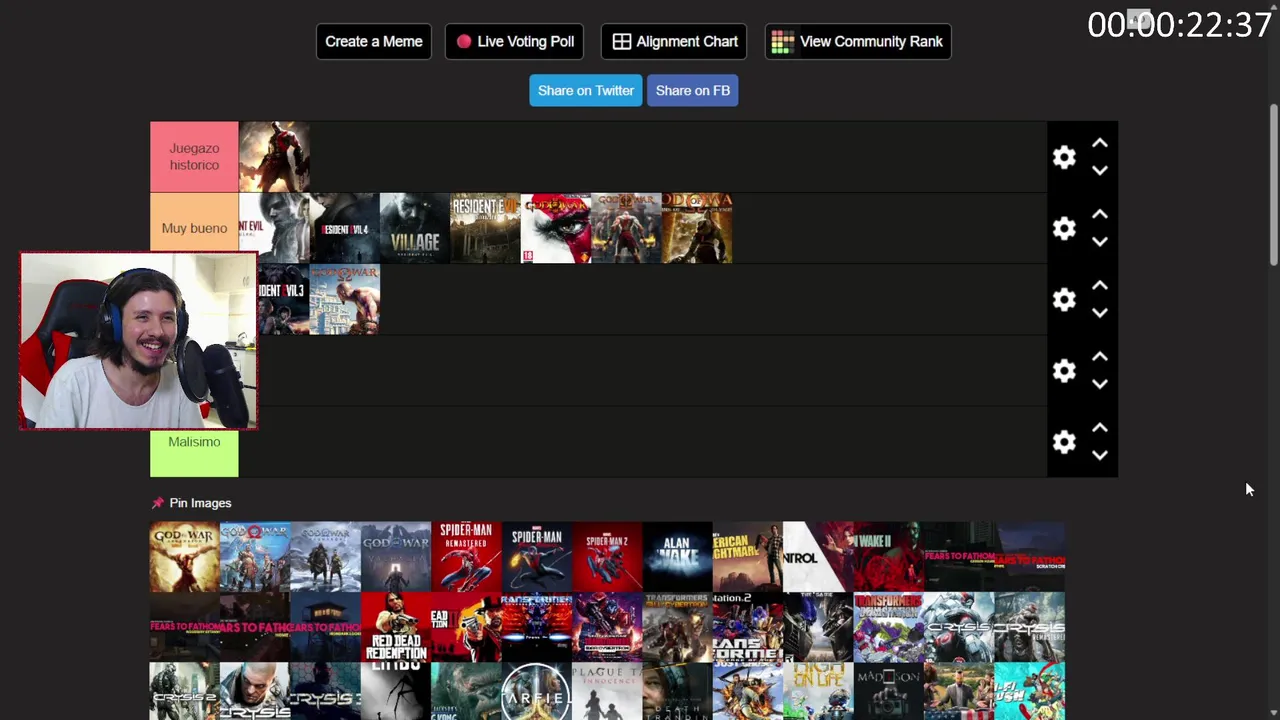The height and width of the screenshot is (720, 1280).
Task: View Community Rank
Action: [858, 41]
